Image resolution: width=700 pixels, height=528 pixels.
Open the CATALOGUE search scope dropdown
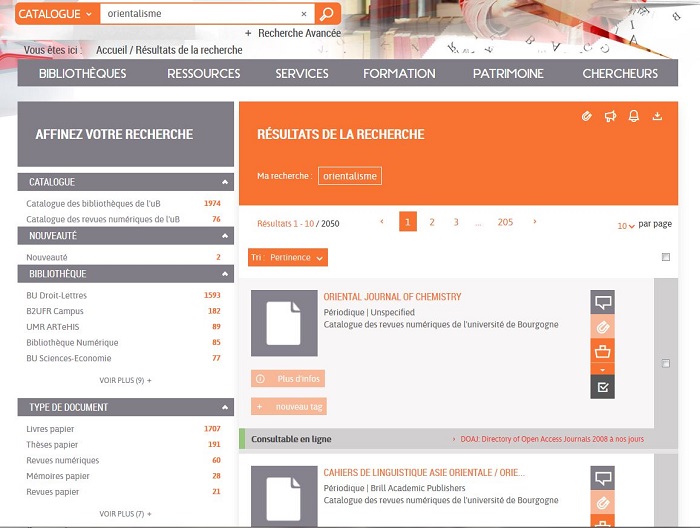[56, 14]
